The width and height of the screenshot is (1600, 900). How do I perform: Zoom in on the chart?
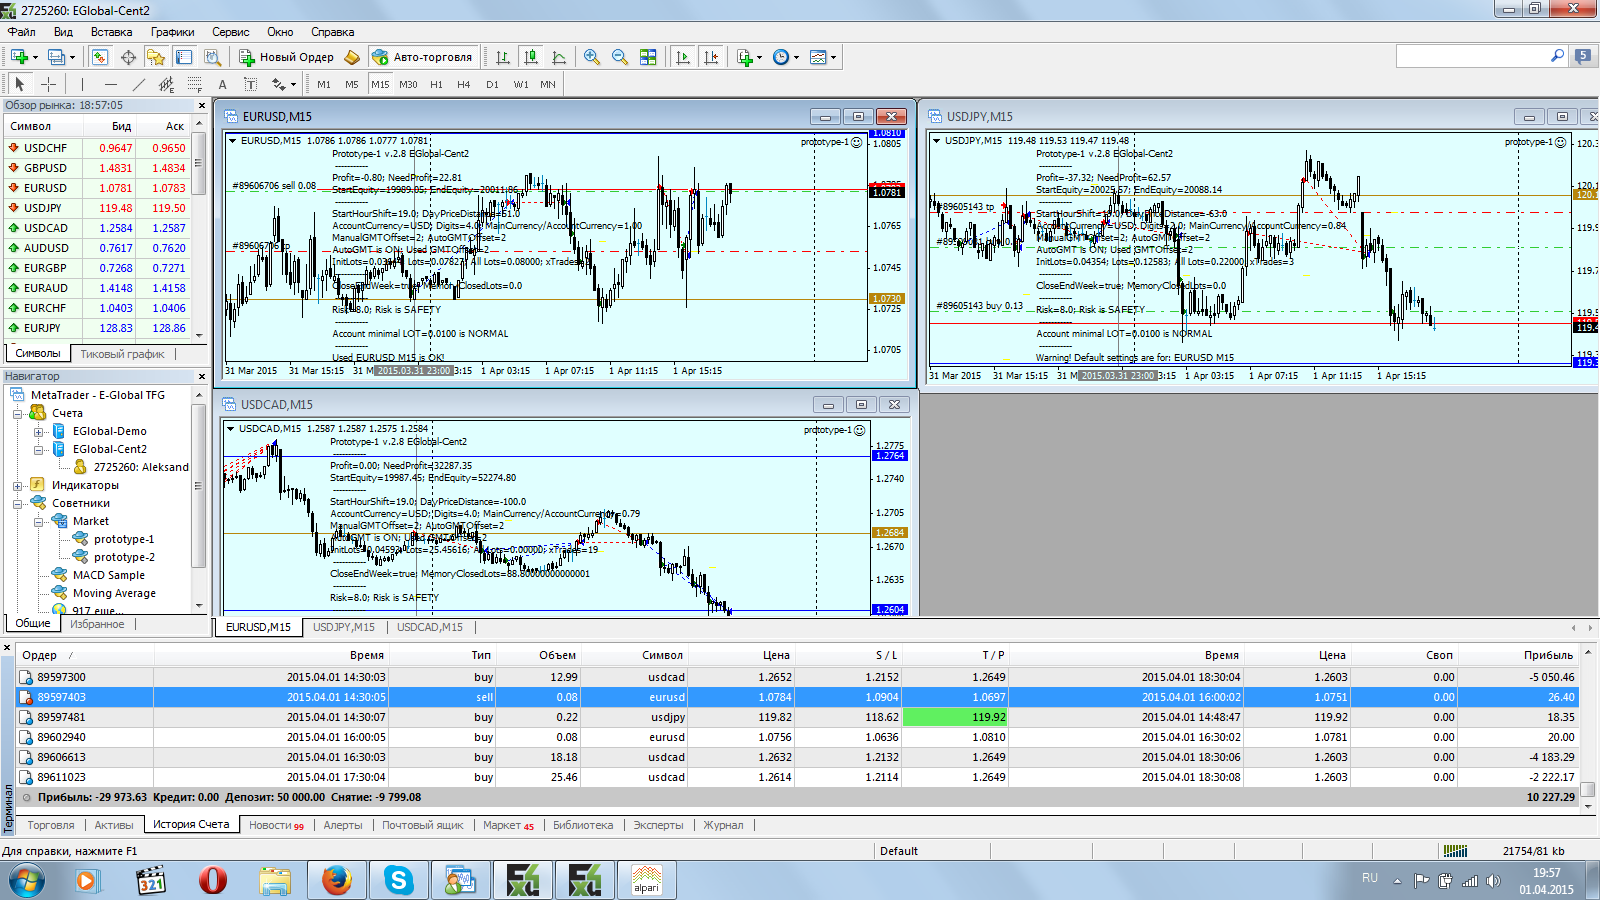click(592, 57)
